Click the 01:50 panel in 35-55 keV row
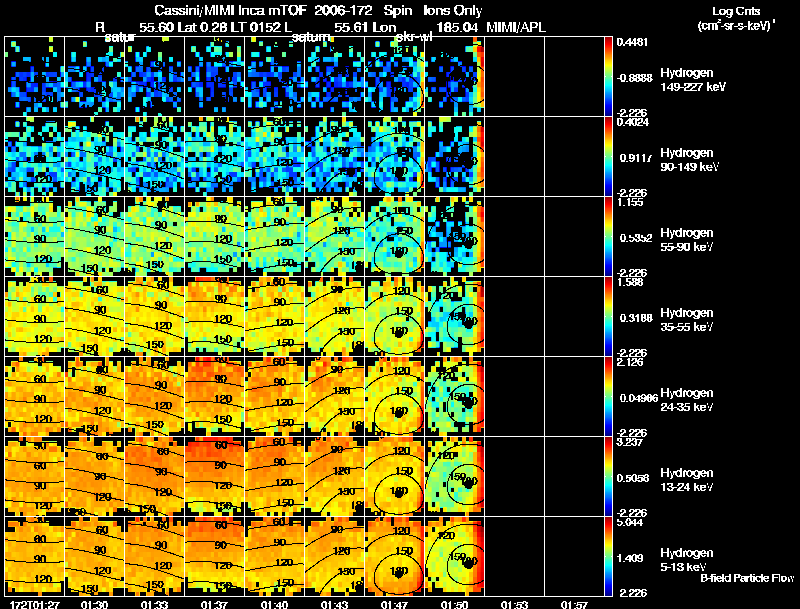800x609 pixels. pyautogui.click(x=454, y=316)
